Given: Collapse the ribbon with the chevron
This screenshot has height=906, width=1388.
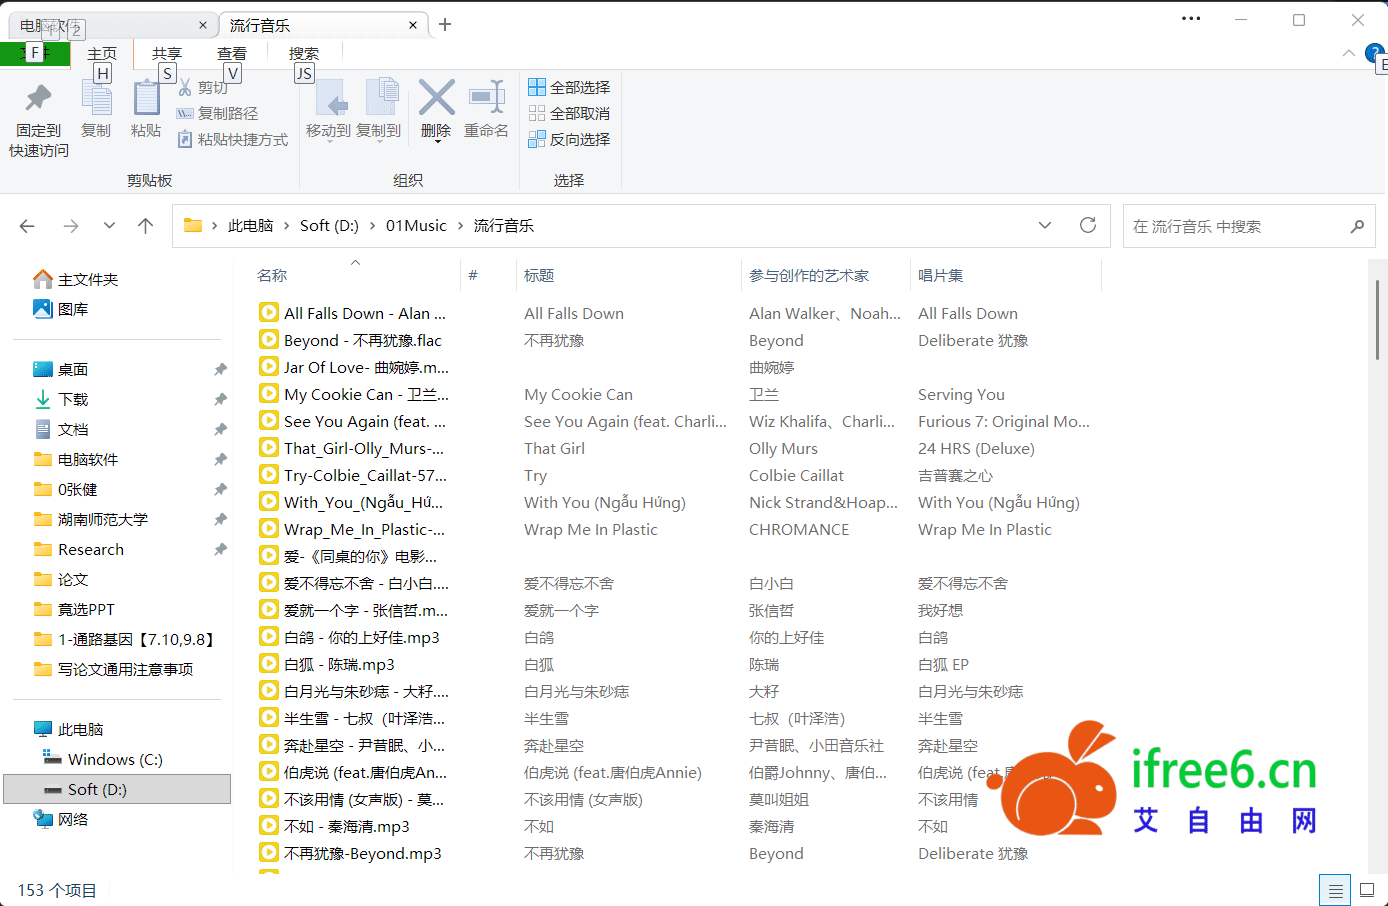Looking at the screenshot, I should [1348, 53].
